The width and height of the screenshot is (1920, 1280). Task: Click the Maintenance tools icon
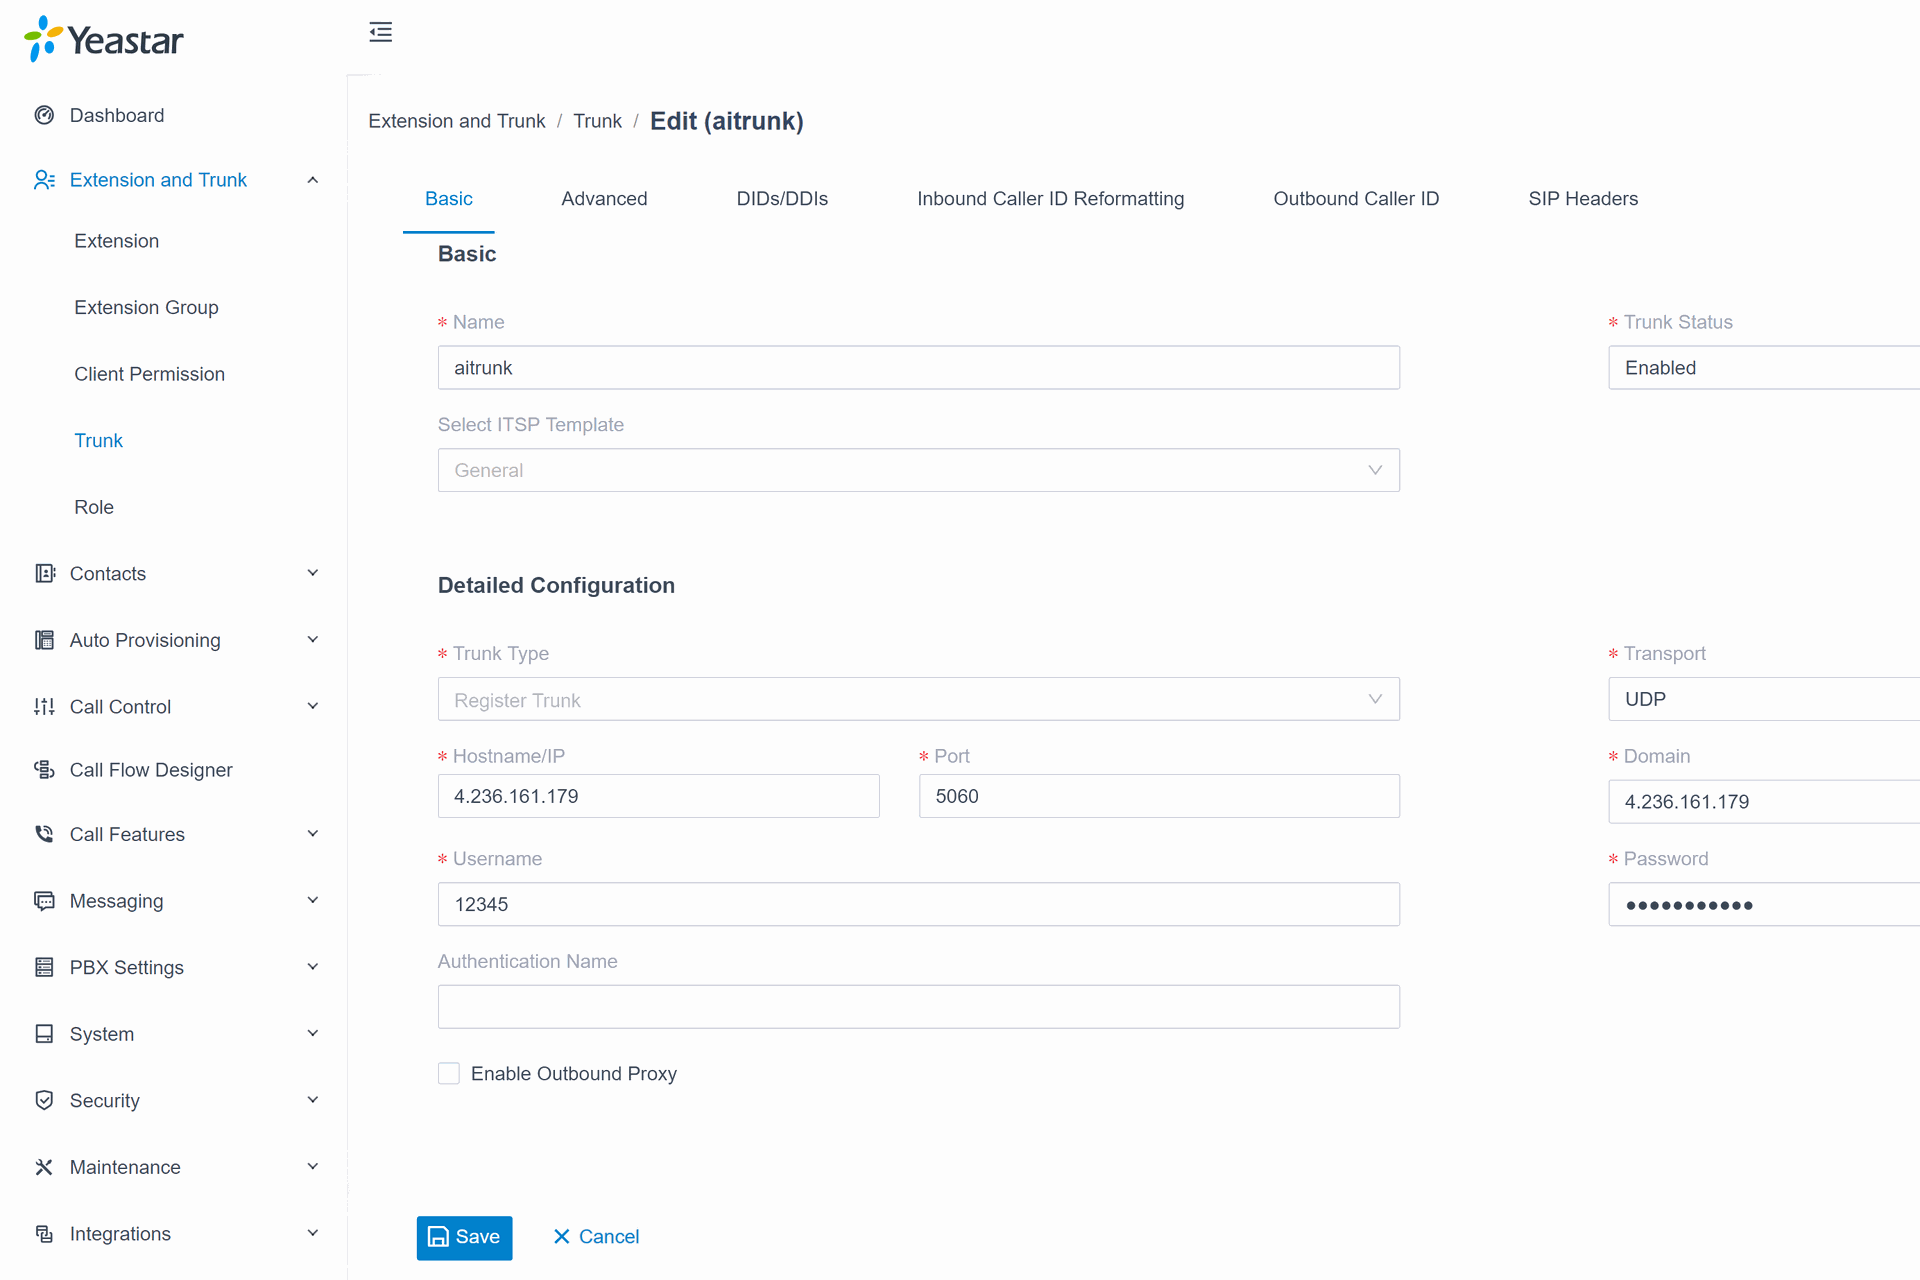click(x=44, y=1167)
